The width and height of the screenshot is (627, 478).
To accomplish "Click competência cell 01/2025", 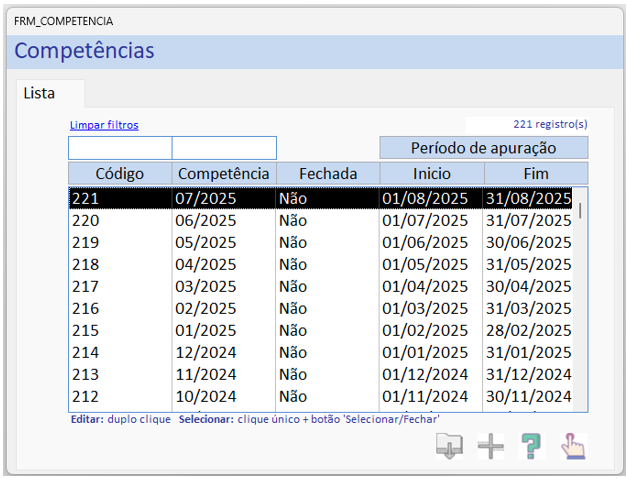I will 206,330.
